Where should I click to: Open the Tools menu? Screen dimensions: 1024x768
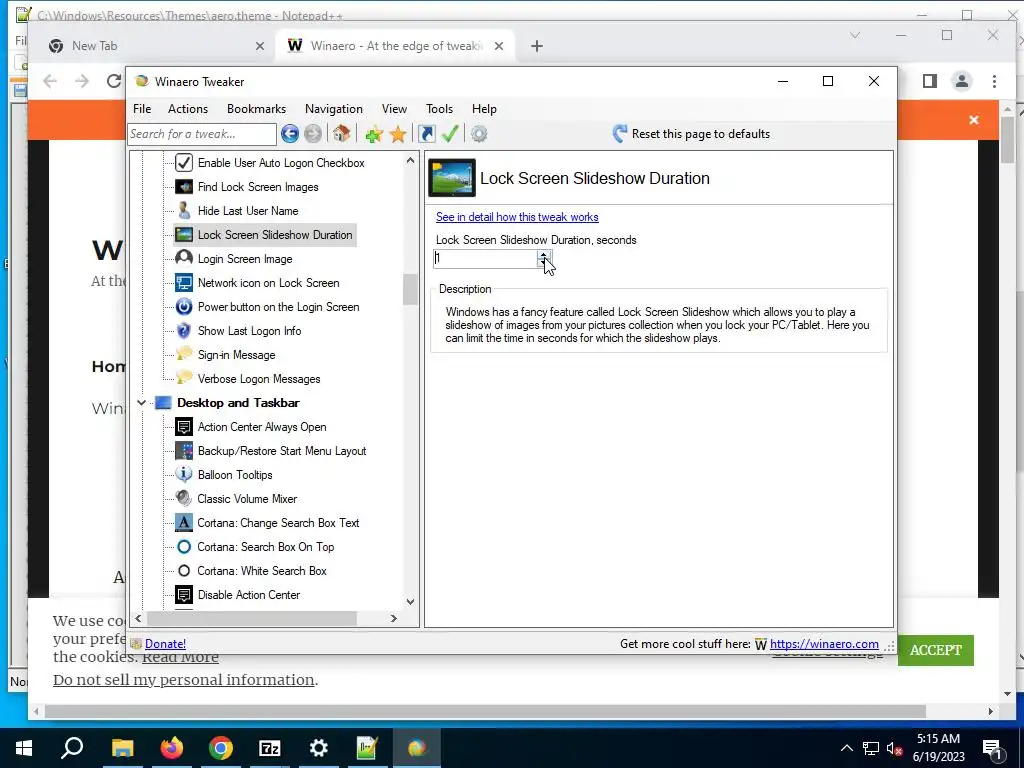[440, 109]
